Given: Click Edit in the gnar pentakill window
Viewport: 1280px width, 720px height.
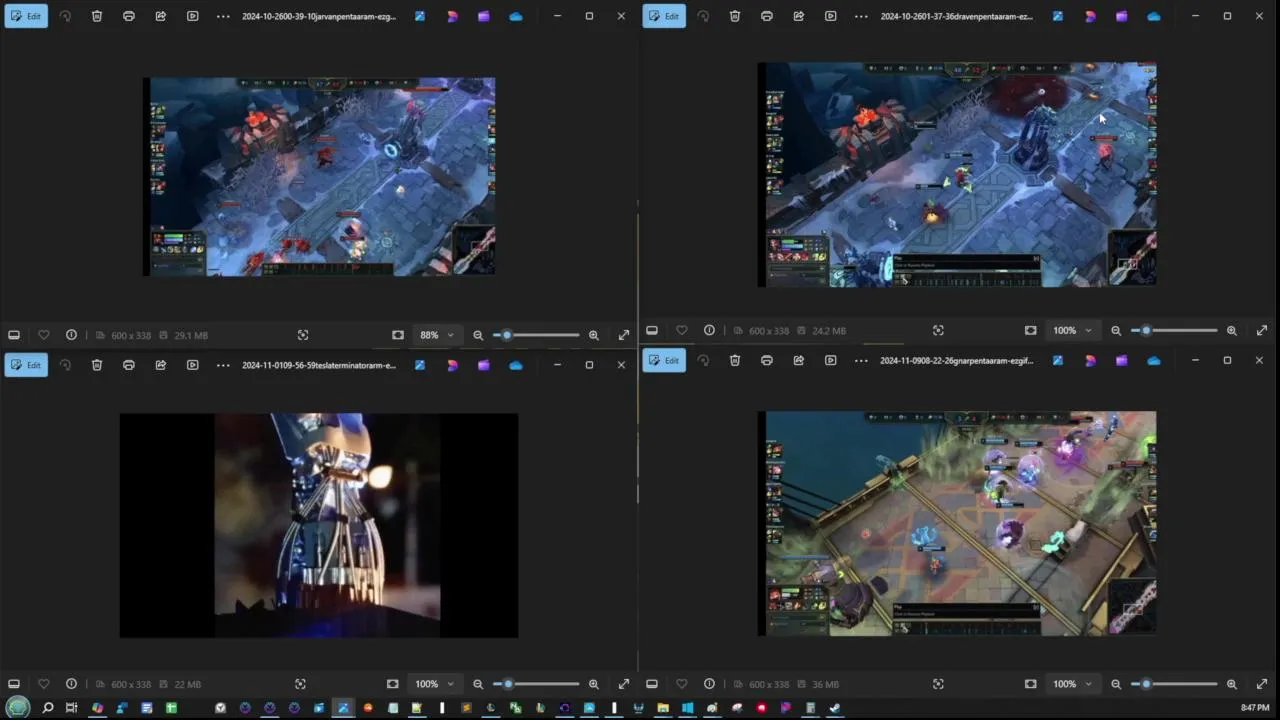Looking at the screenshot, I should pos(664,360).
